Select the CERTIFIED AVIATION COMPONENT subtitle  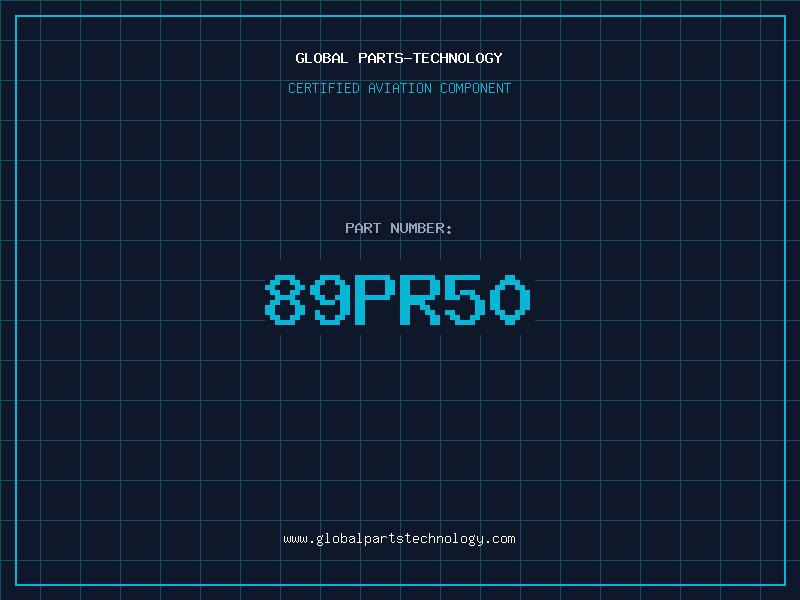(399, 88)
